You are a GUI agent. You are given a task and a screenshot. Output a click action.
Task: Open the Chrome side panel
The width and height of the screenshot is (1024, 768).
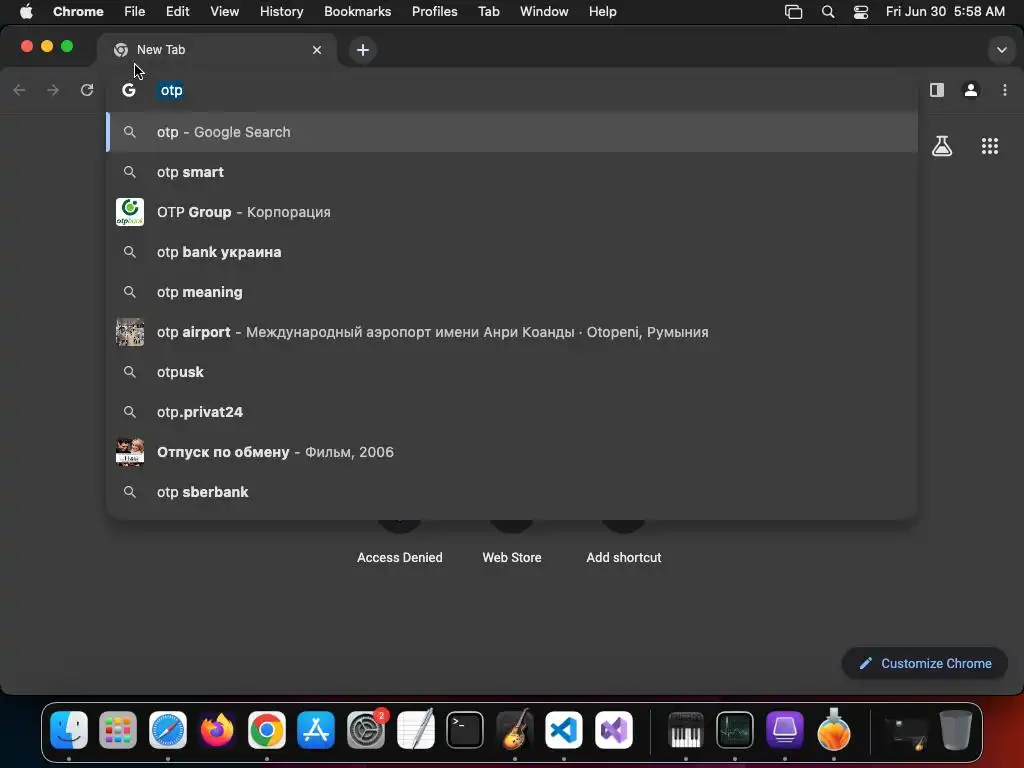[936, 90]
